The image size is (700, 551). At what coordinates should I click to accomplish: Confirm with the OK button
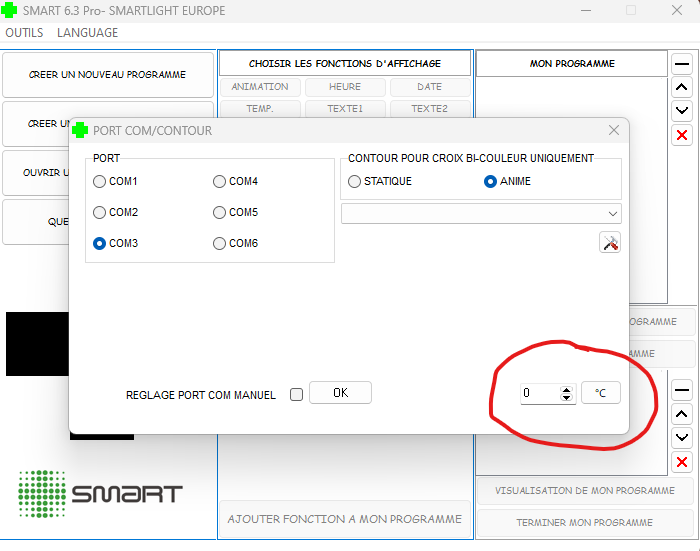click(x=340, y=393)
